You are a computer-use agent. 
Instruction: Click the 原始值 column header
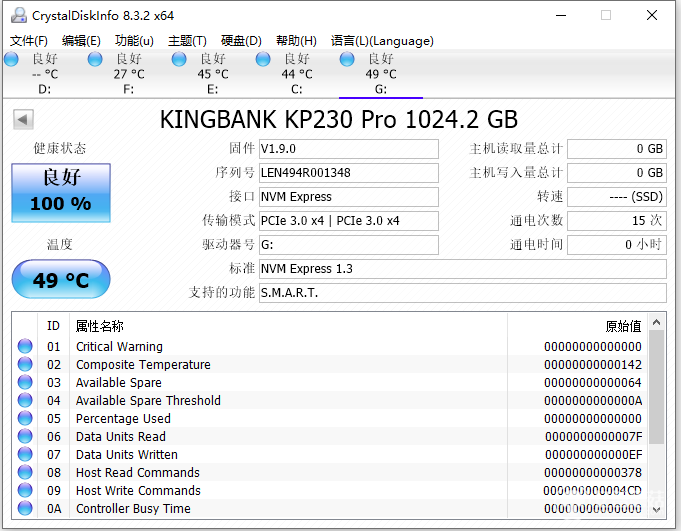click(x=623, y=326)
